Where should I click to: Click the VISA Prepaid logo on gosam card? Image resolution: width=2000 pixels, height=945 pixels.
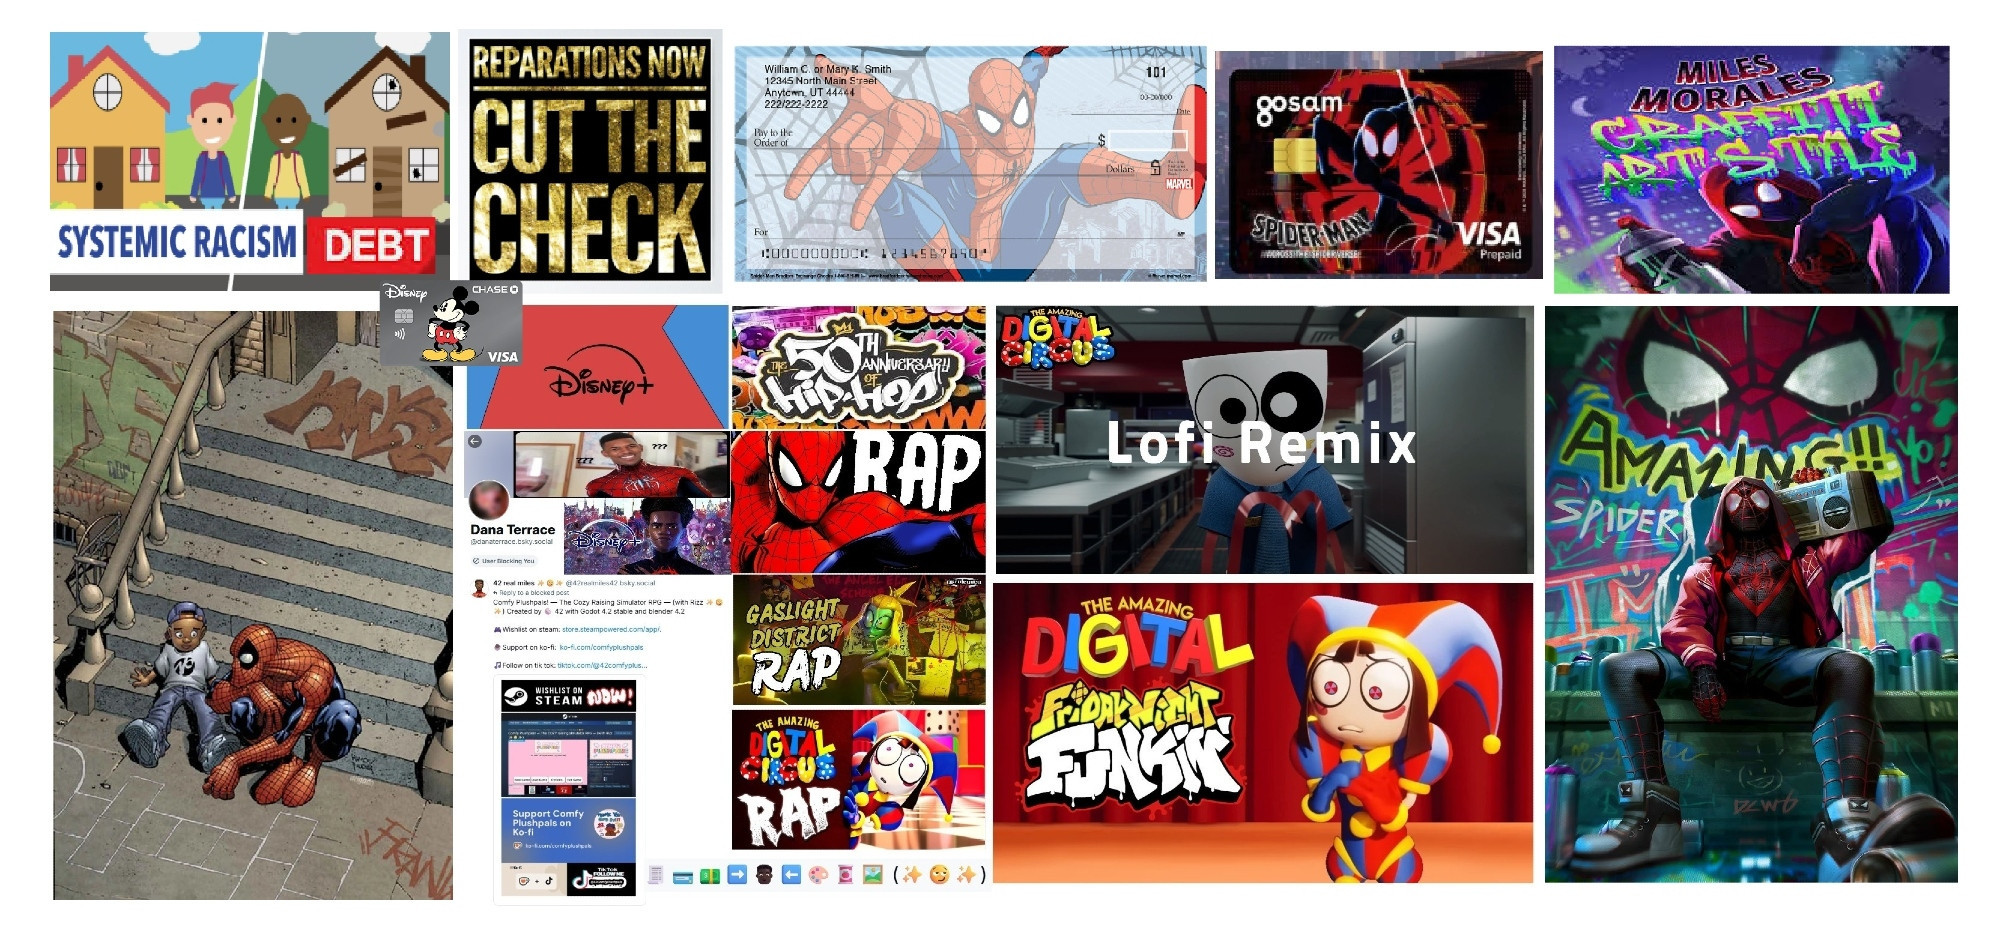[x=1490, y=241]
